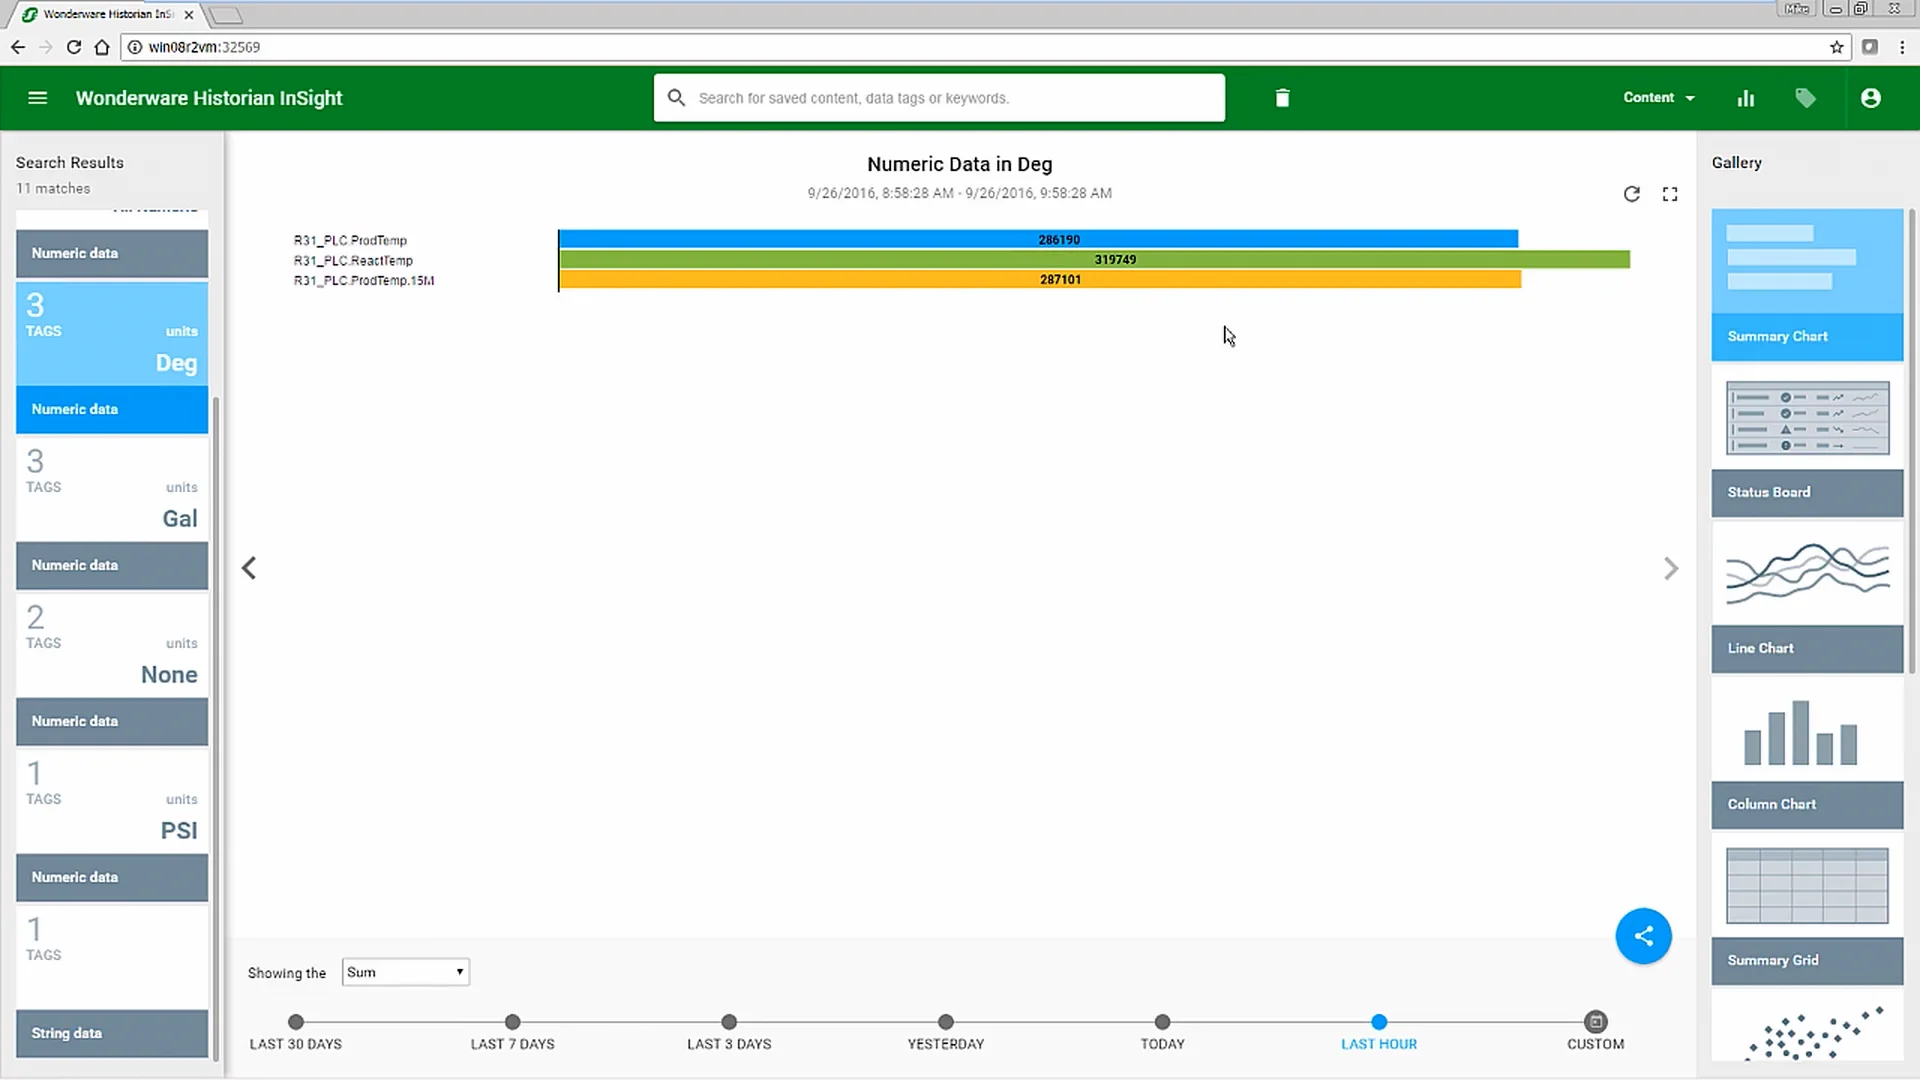Click the tag icon in header
The height and width of the screenshot is (1080, 1920).
tap(1805, 98)
